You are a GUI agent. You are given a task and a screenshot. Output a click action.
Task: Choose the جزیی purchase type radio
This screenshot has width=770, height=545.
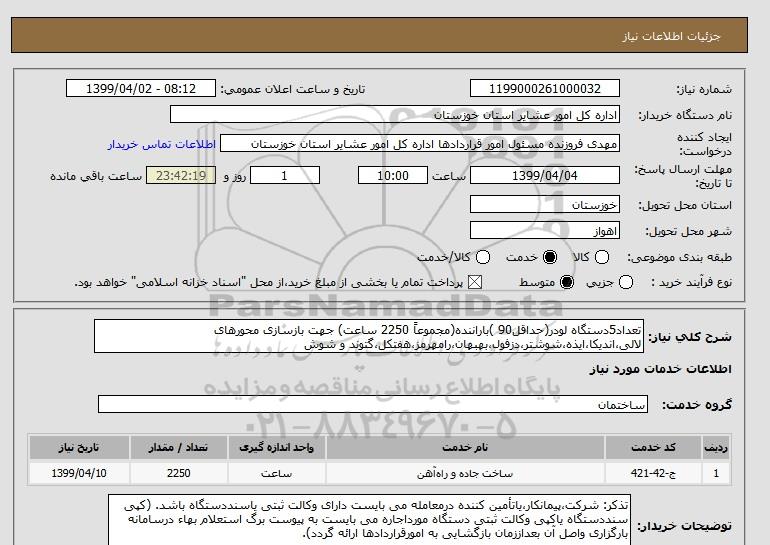click(626, 282)
